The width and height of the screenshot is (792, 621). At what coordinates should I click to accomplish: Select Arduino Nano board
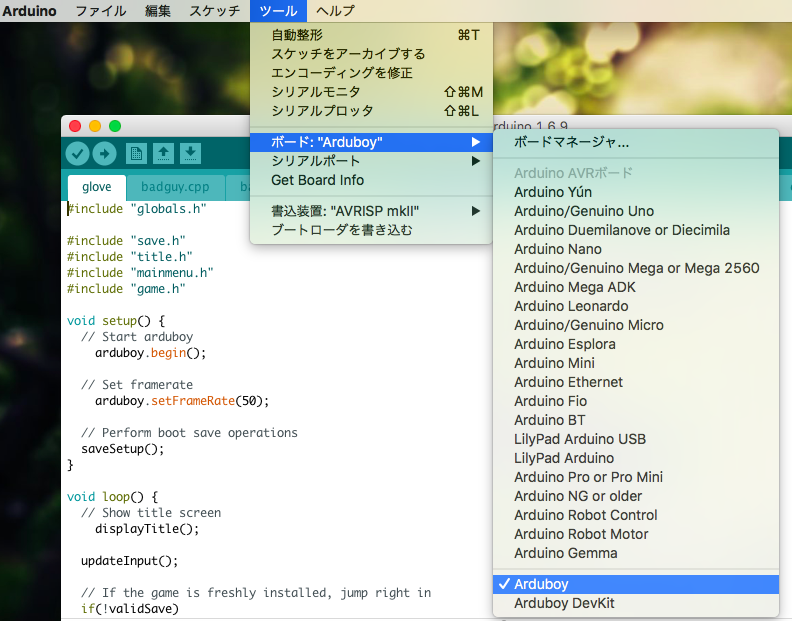tap(636, 249)
